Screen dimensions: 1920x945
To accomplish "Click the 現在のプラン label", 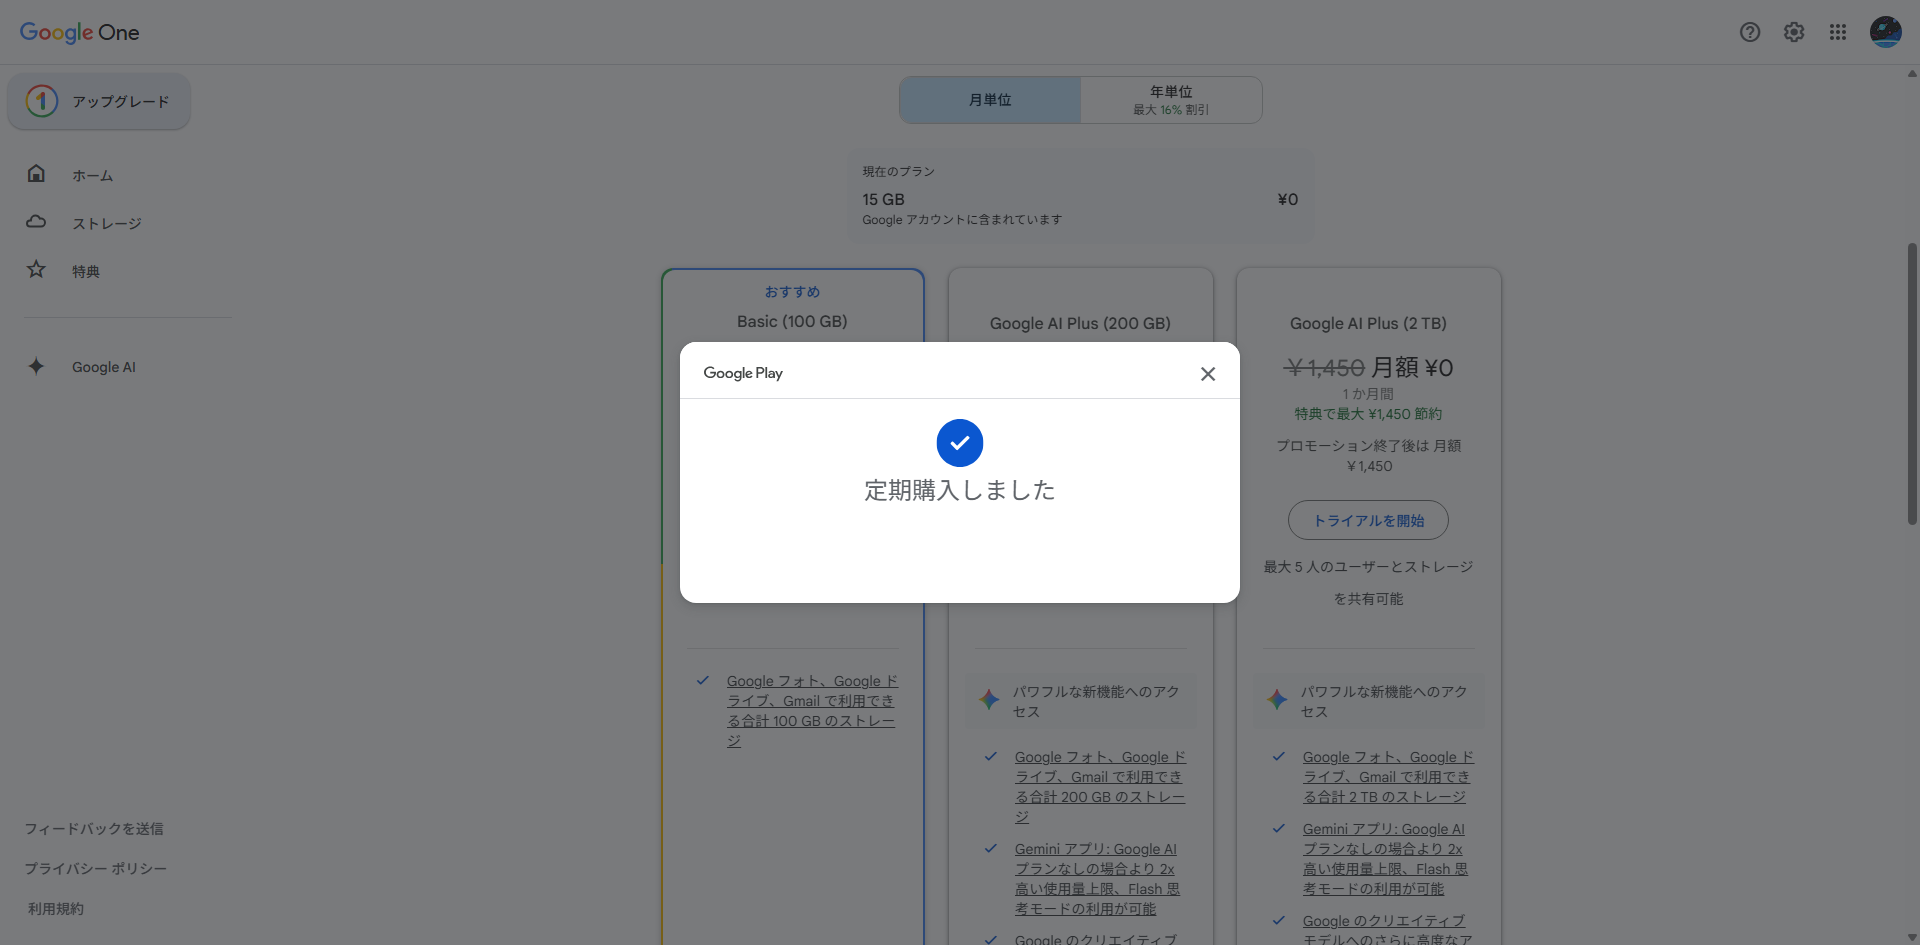I will [899, 172].
